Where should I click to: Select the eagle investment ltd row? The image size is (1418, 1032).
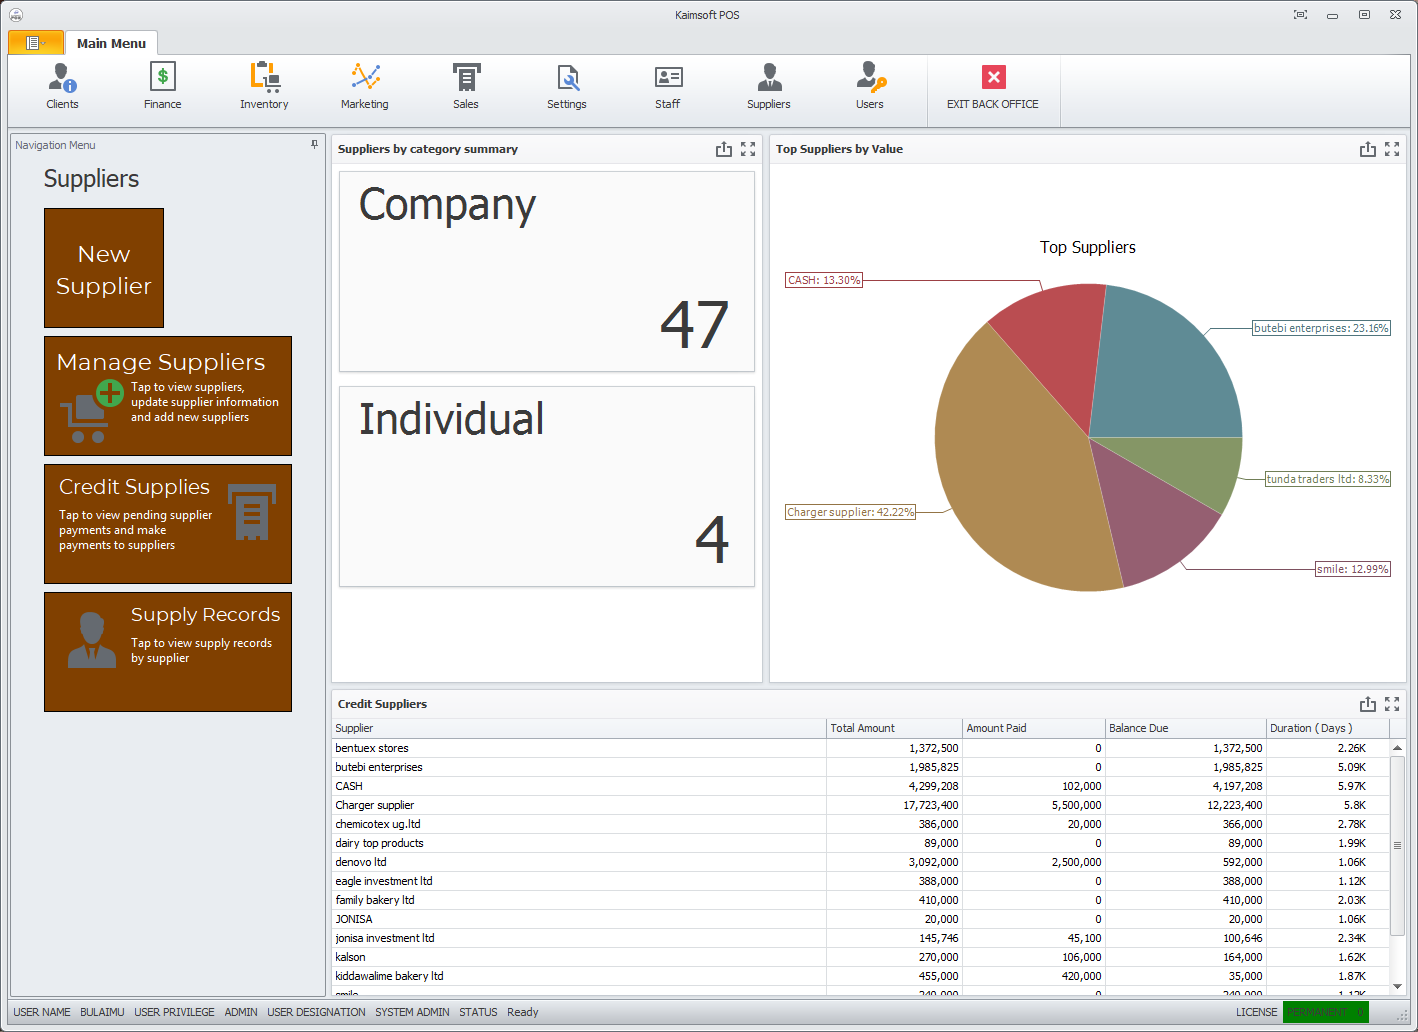pos(860,881)
